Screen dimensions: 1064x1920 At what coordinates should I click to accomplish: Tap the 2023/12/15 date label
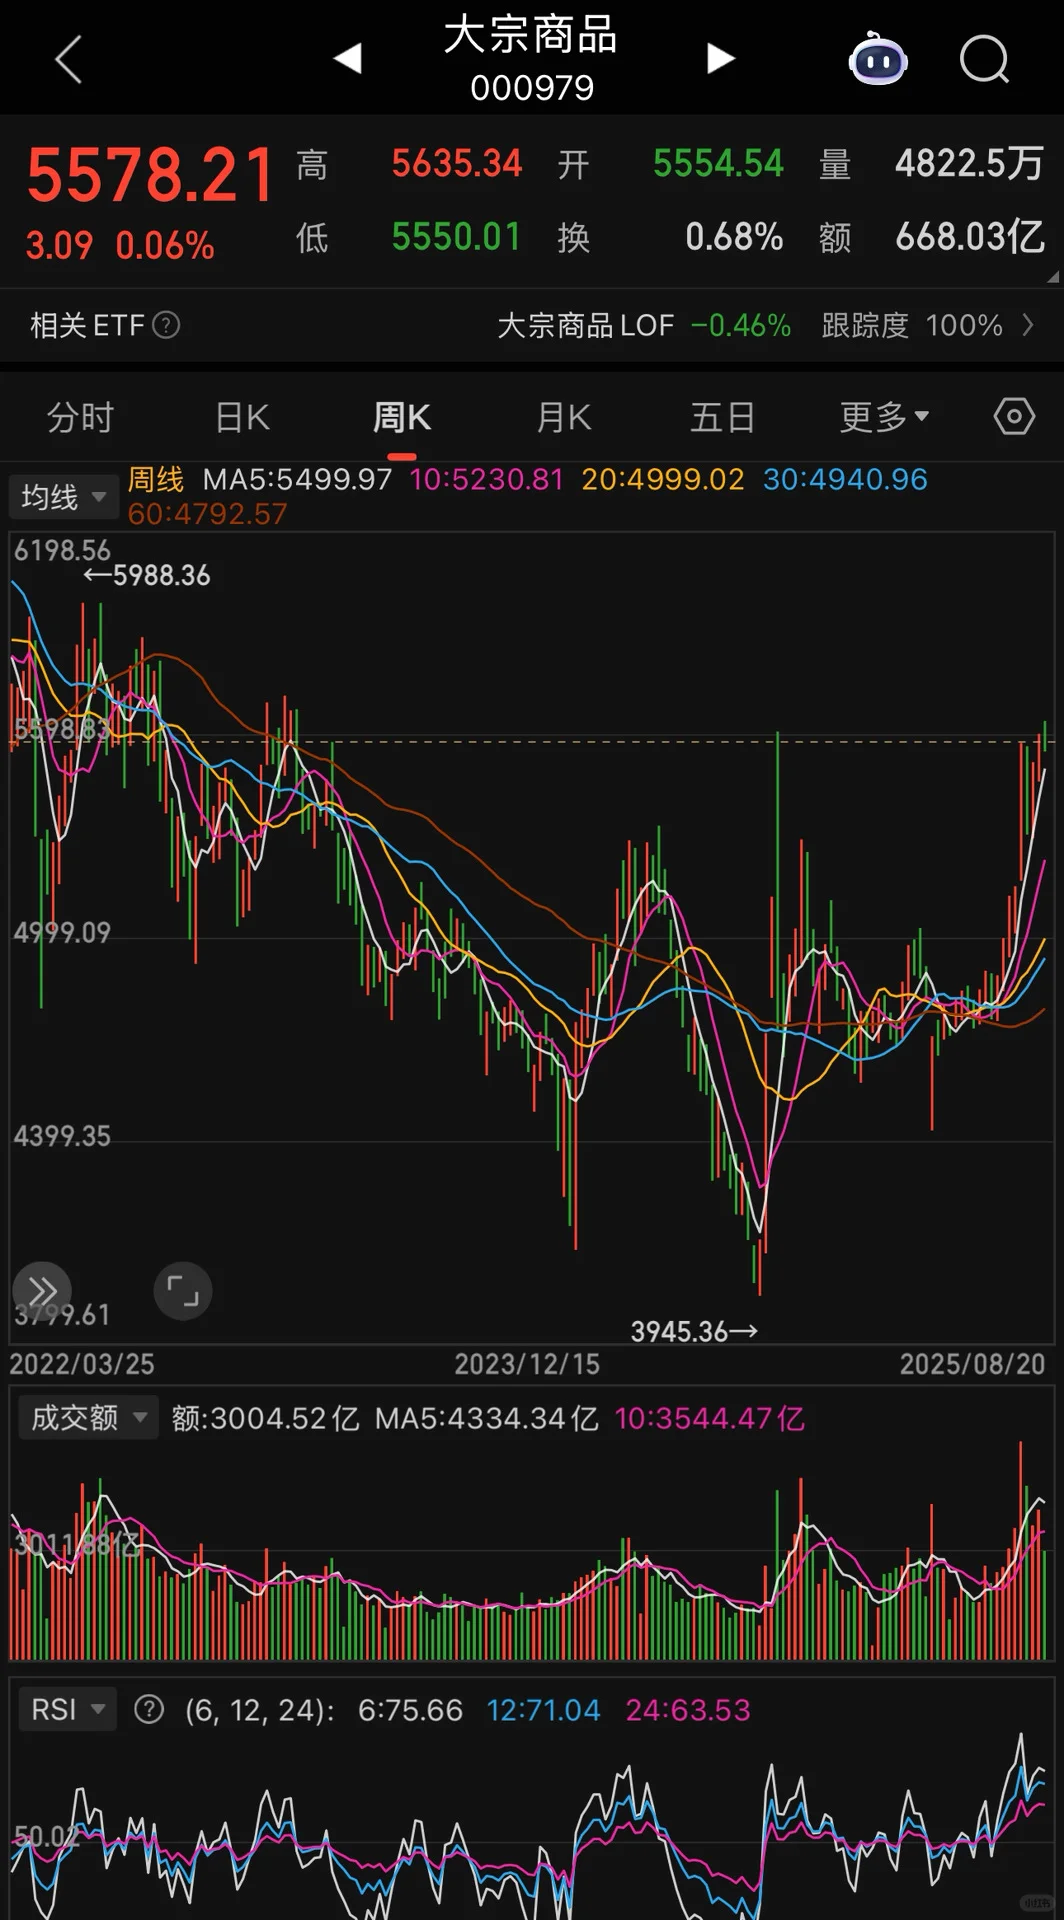click(x=527, y=1364)
